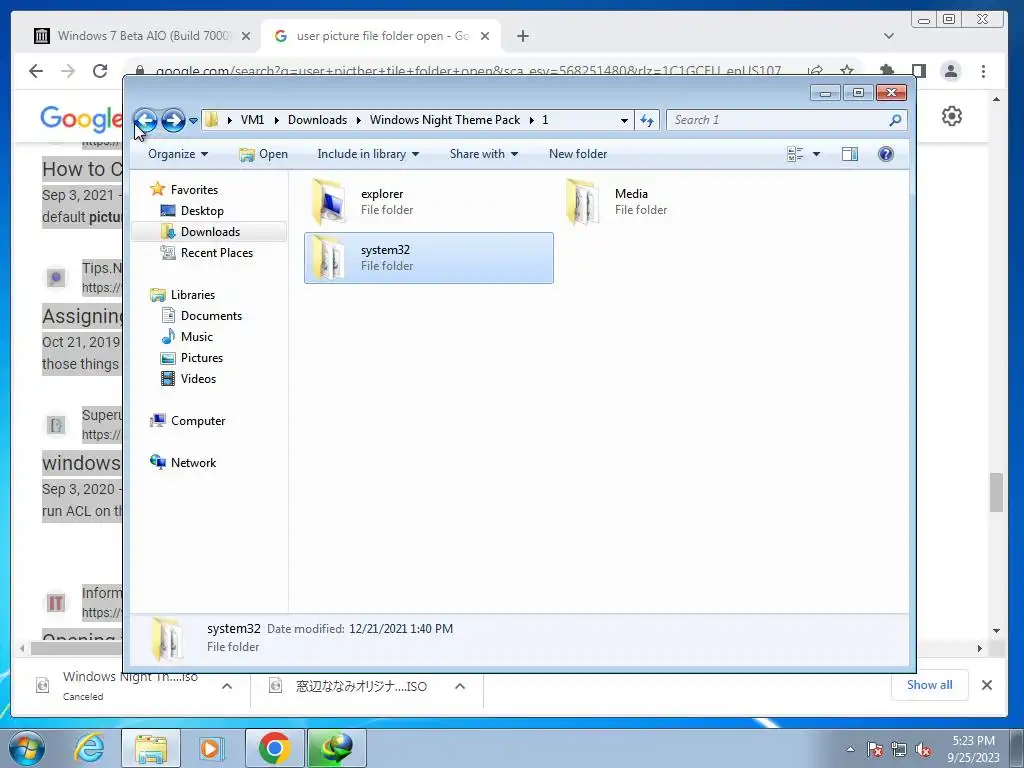Reload the Chrome page
Image resolution: width=1024 pixels, height=768 pixels.
pos(99,71)
